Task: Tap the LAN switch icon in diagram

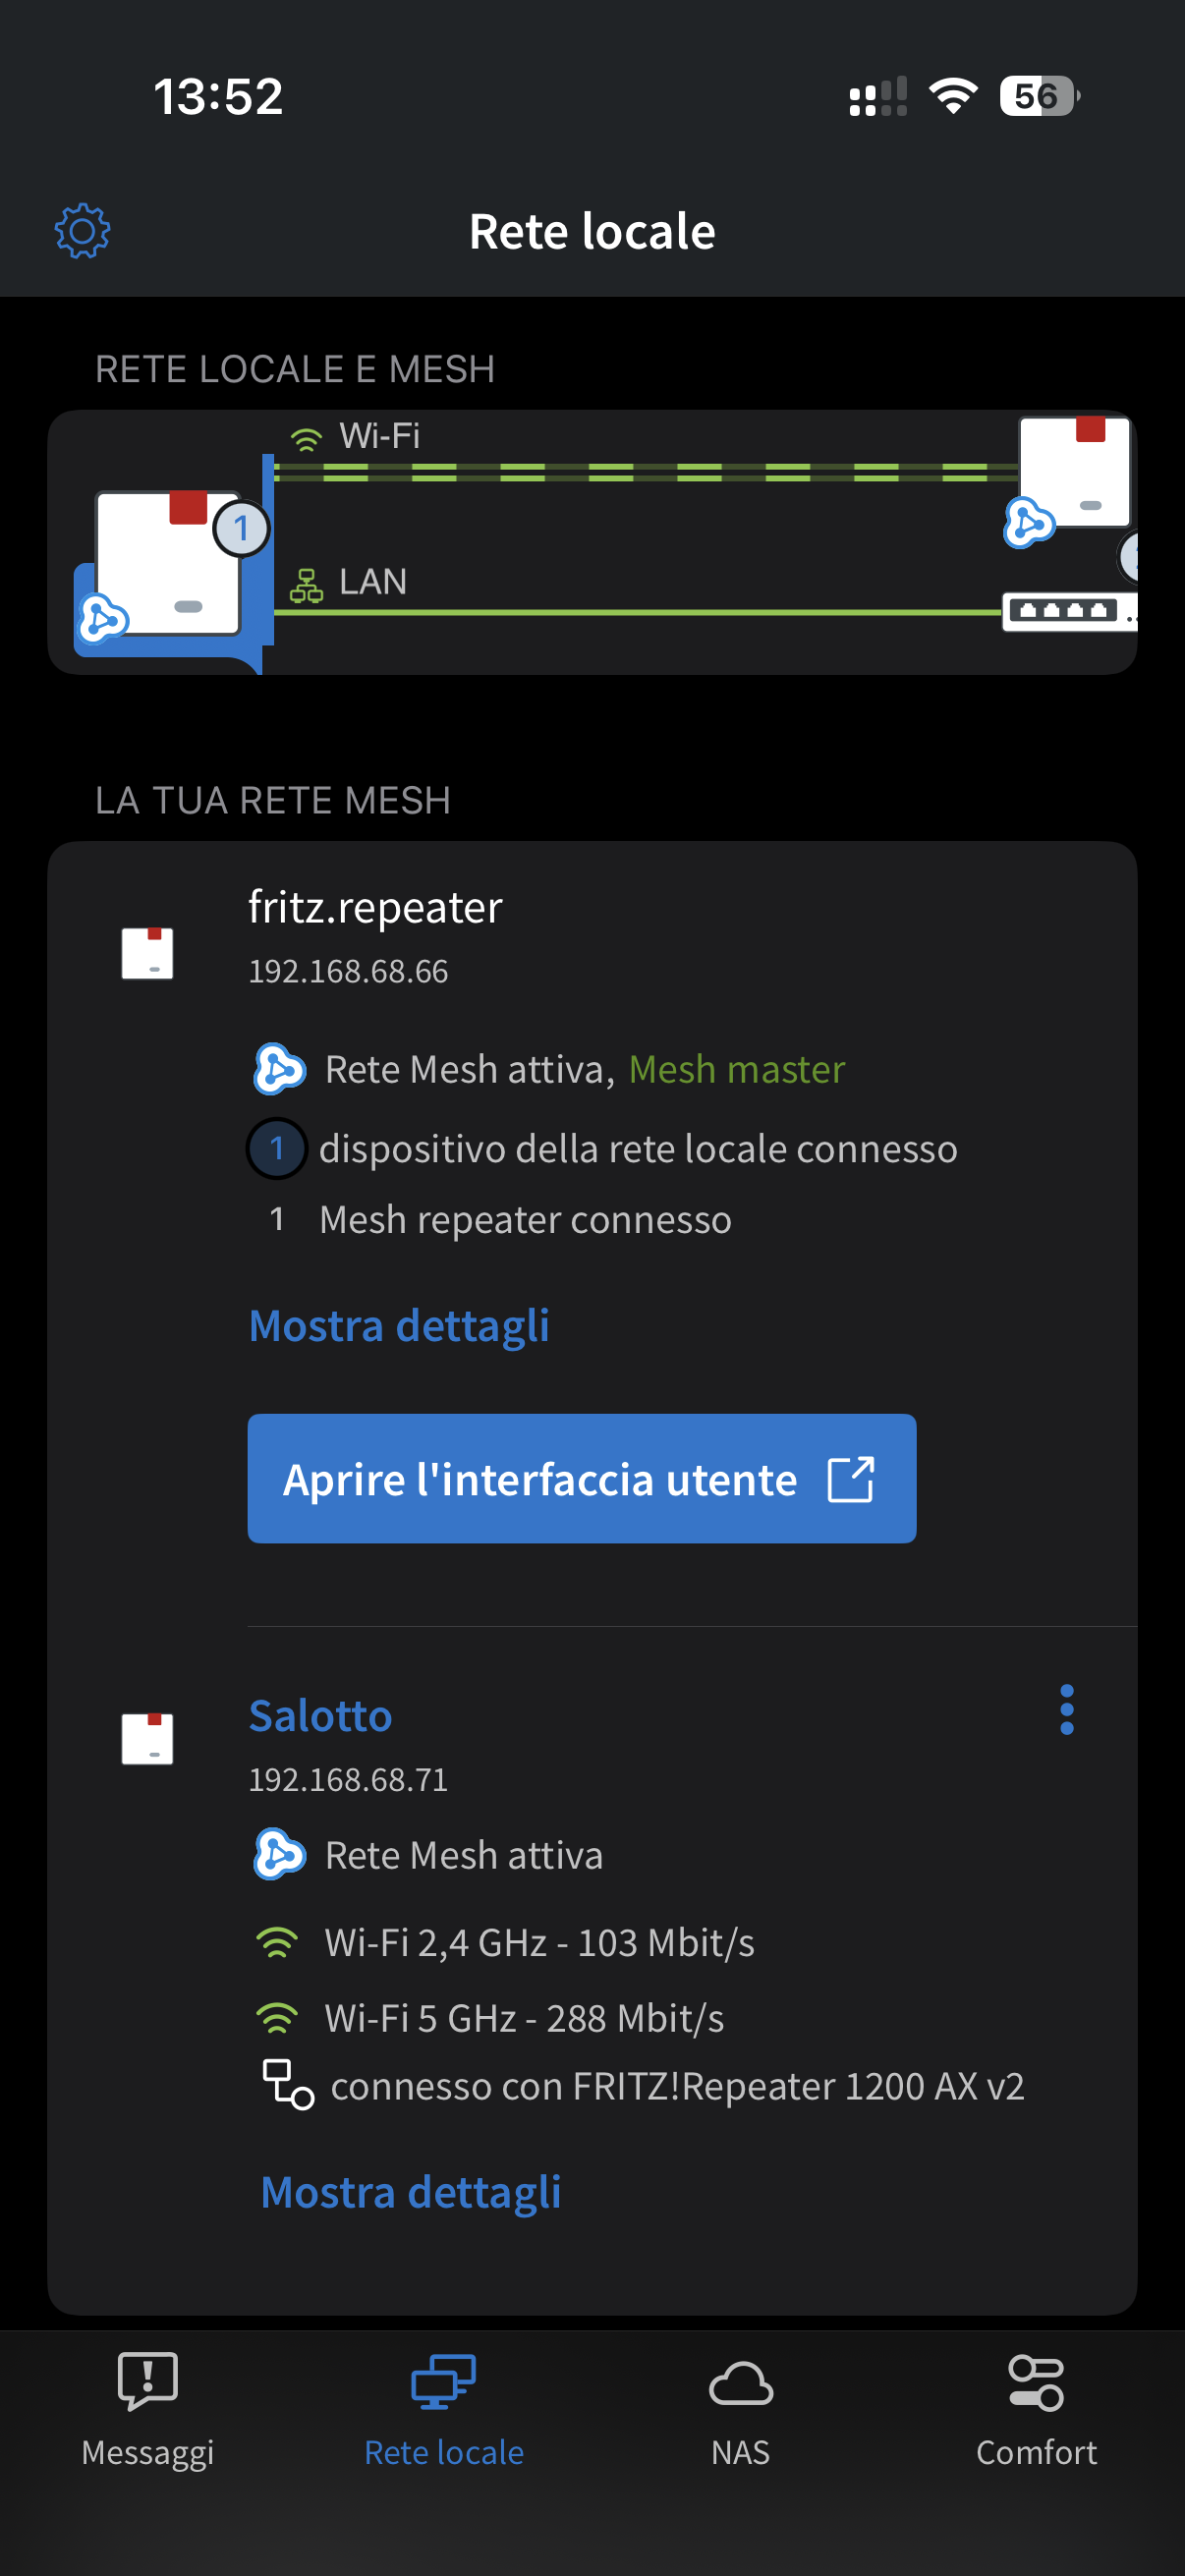Action: pyautogui.click(x=1064, y=611)
